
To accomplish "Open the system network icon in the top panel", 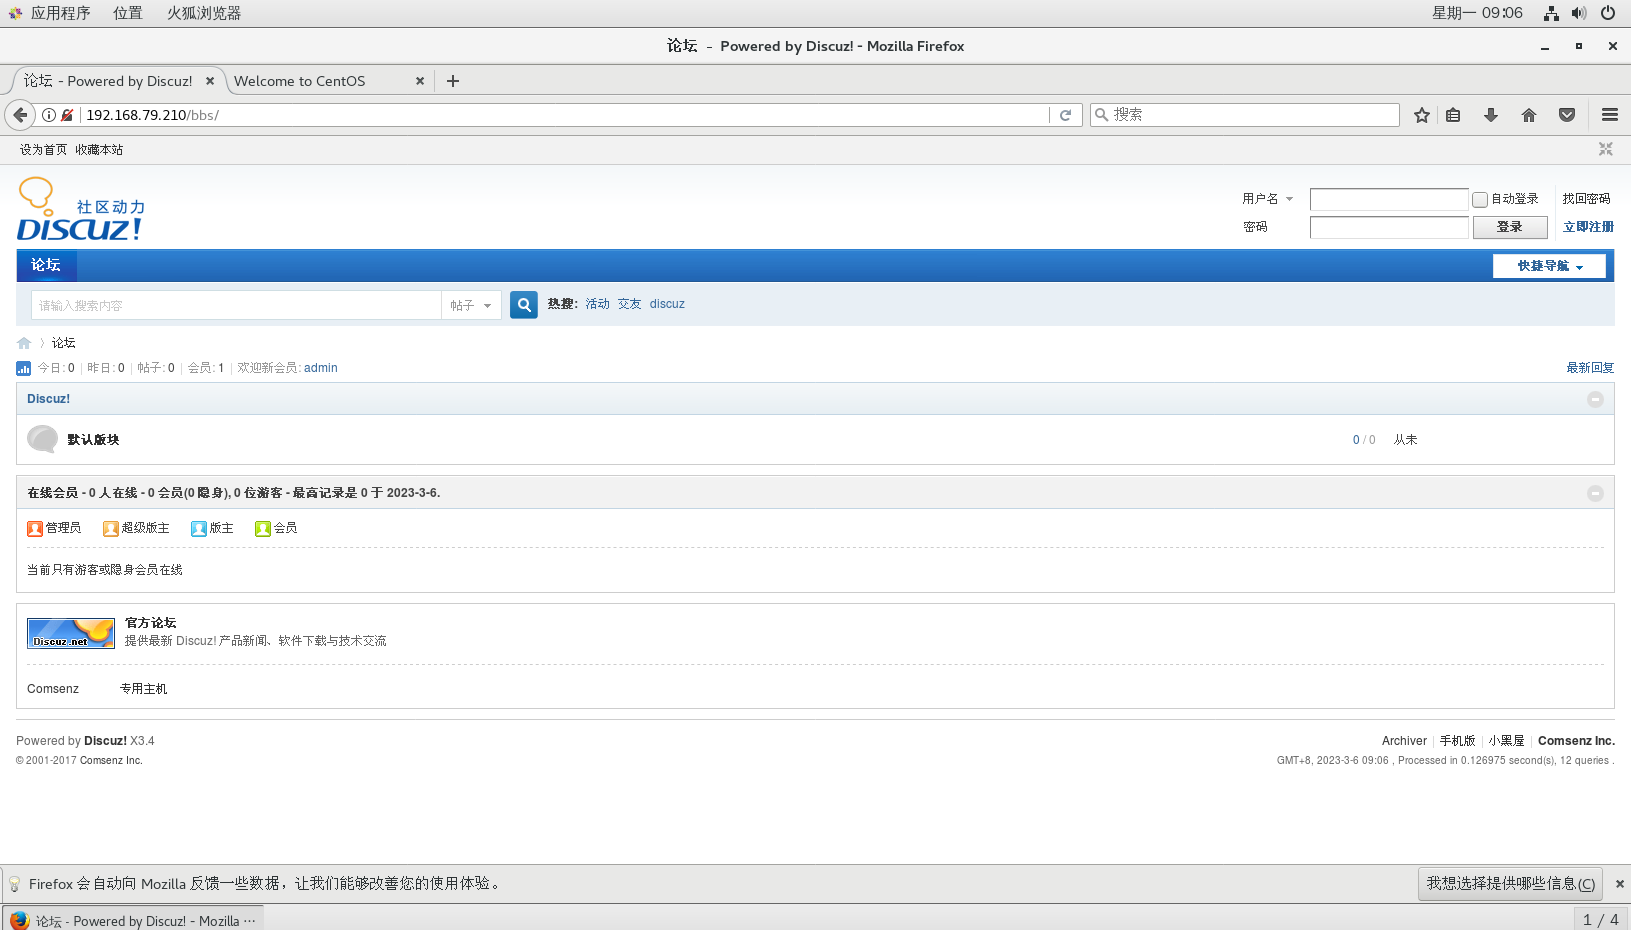I will pos(1551,13).
